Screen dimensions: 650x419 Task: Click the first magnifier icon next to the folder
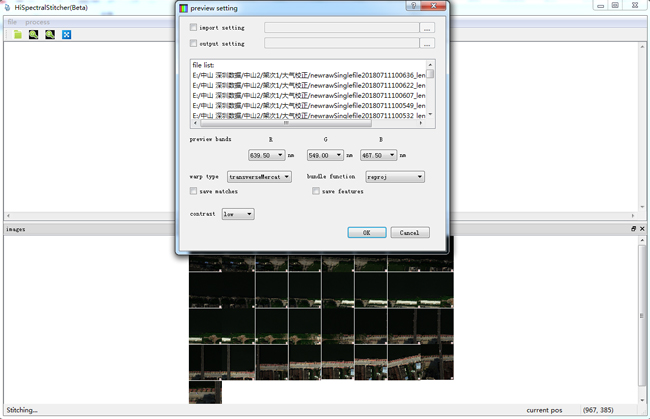(x=34, y=35)
